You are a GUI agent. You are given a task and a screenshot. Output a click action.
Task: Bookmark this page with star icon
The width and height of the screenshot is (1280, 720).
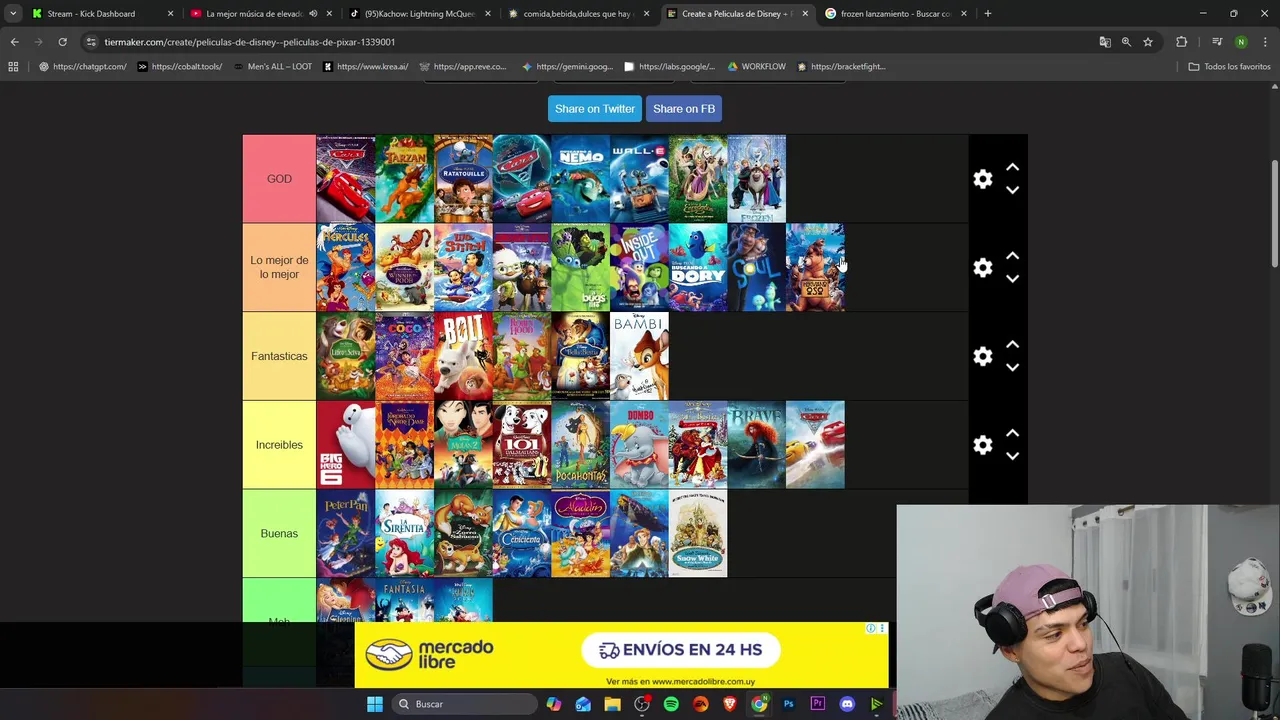coord(1148,42)
